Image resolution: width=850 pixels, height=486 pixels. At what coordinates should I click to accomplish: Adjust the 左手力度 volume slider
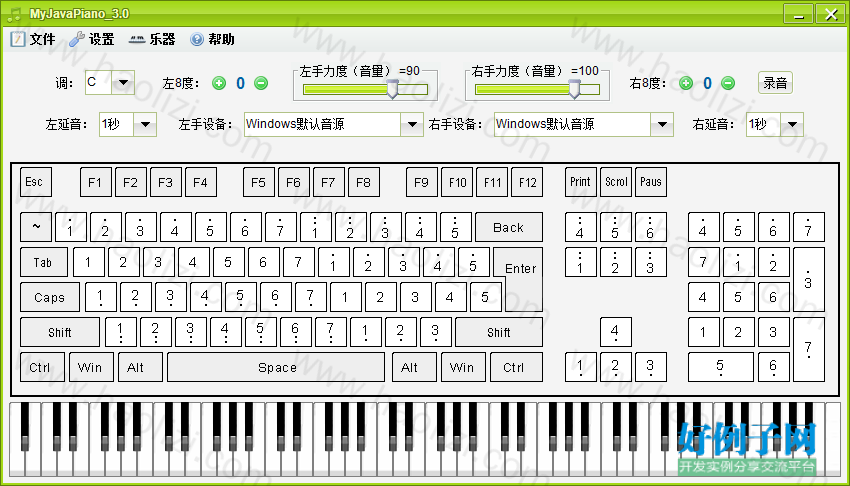(x=392, y=89)
